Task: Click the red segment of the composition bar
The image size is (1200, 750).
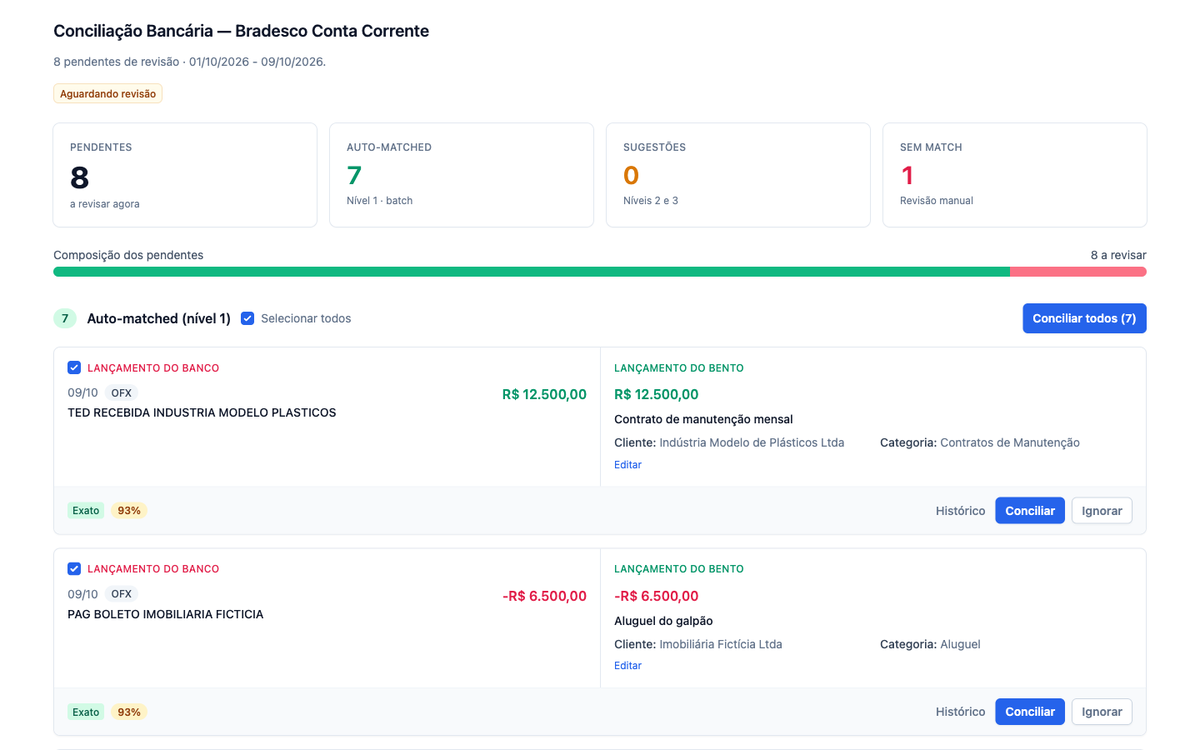Action: 1078,272
